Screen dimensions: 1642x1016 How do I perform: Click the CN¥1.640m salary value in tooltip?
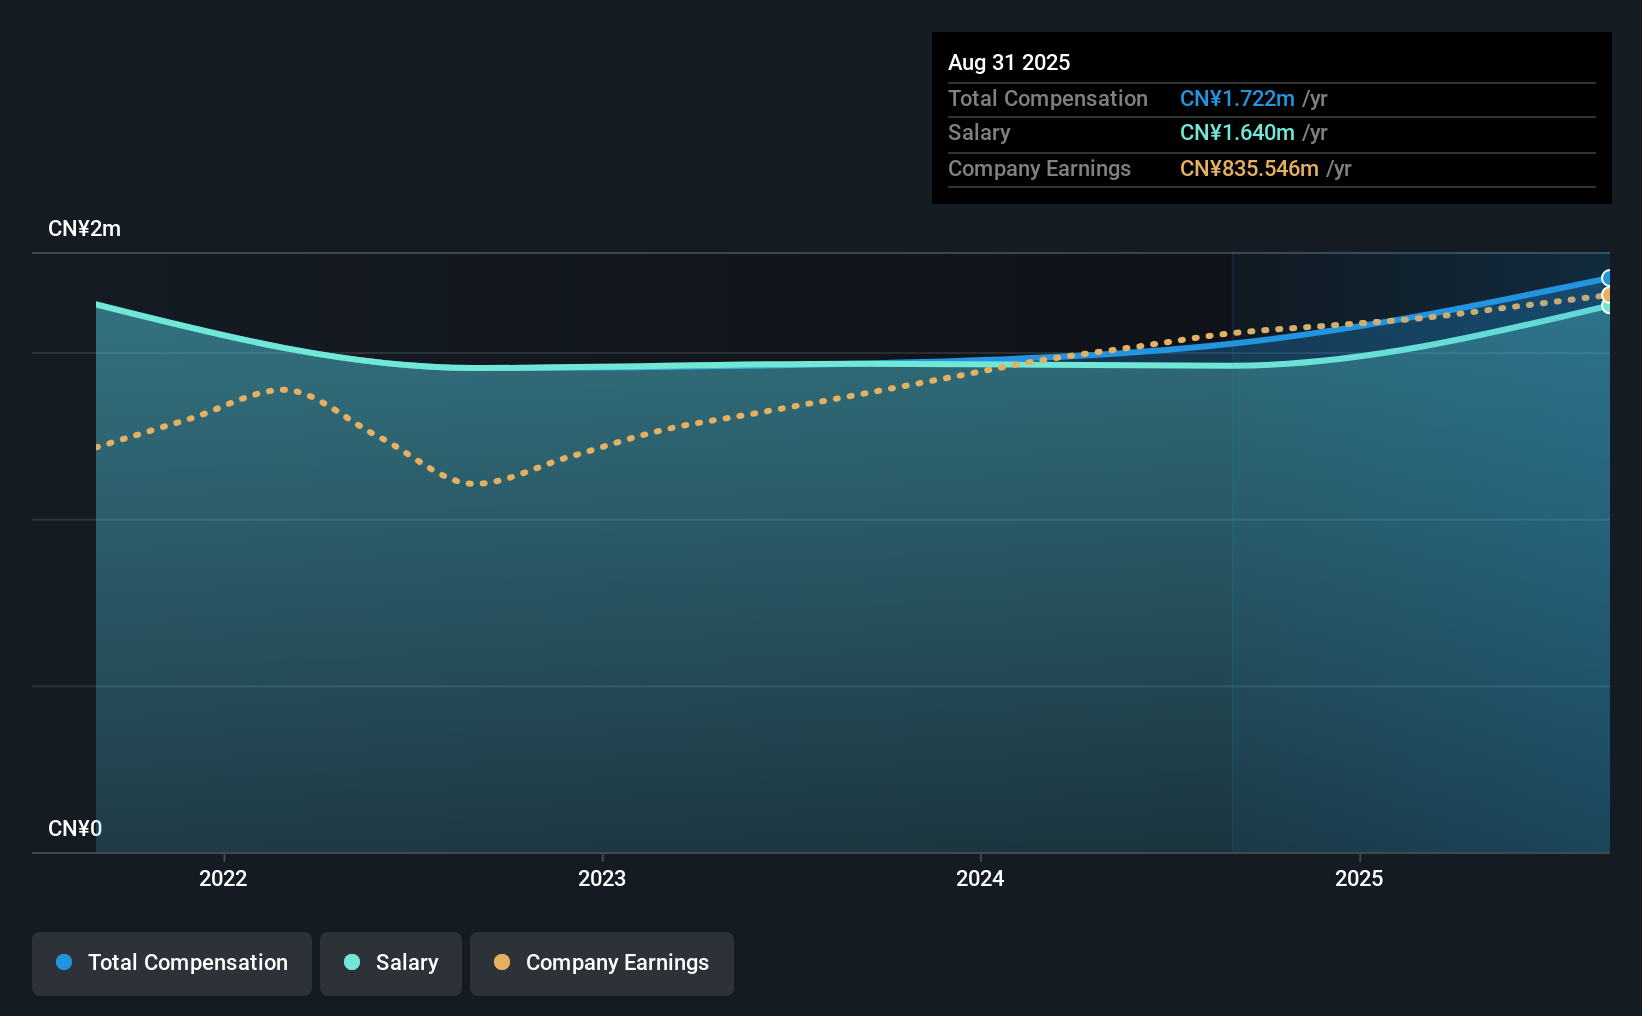[x=1237, y=133]
